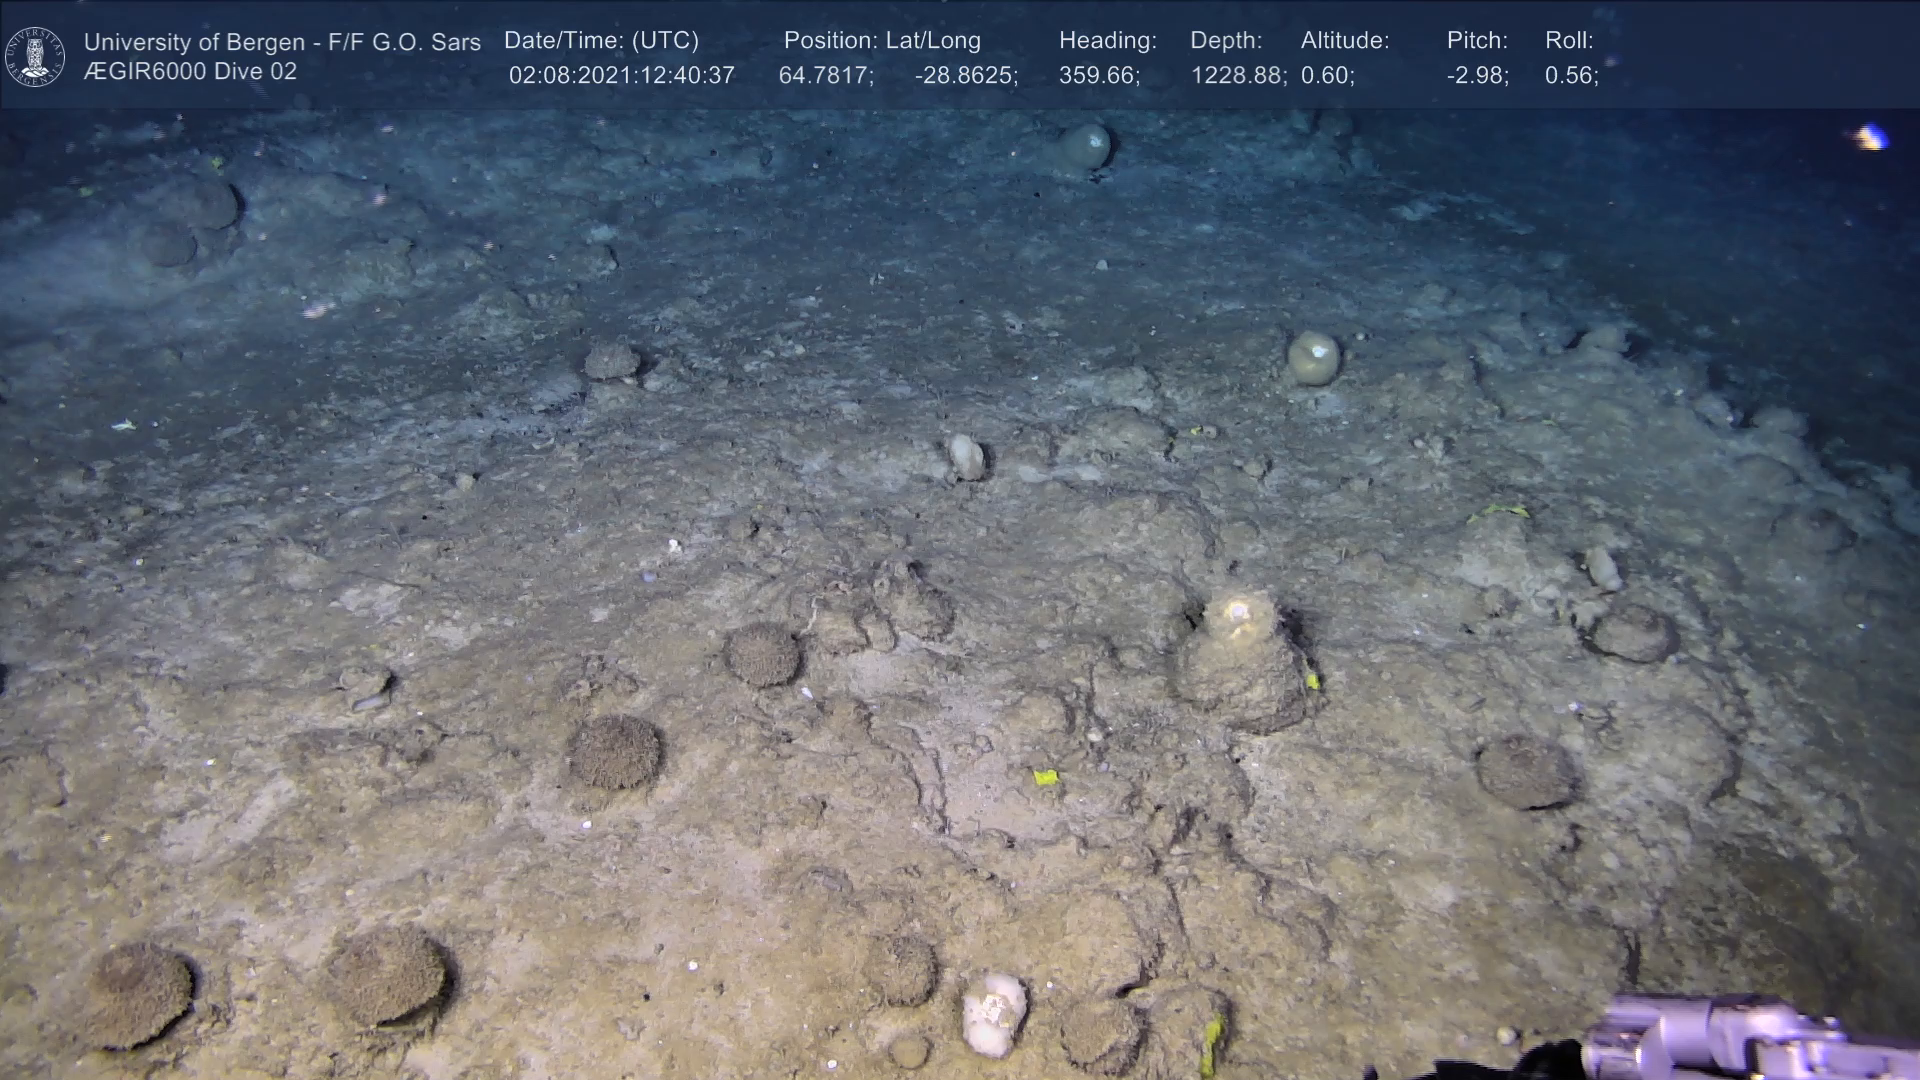
Task: Click the Roll value 0.56
Action: (1570, 76)
